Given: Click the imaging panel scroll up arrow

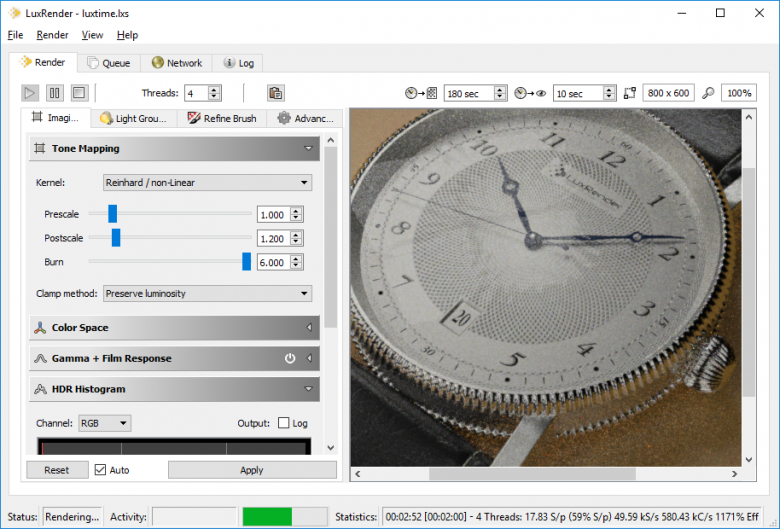Looking at the screenshot, I should pos(331,140).
